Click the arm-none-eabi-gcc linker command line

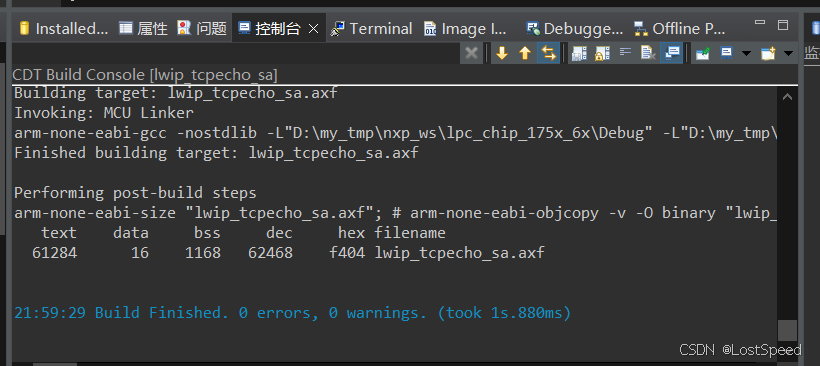[x=395, y=133]
